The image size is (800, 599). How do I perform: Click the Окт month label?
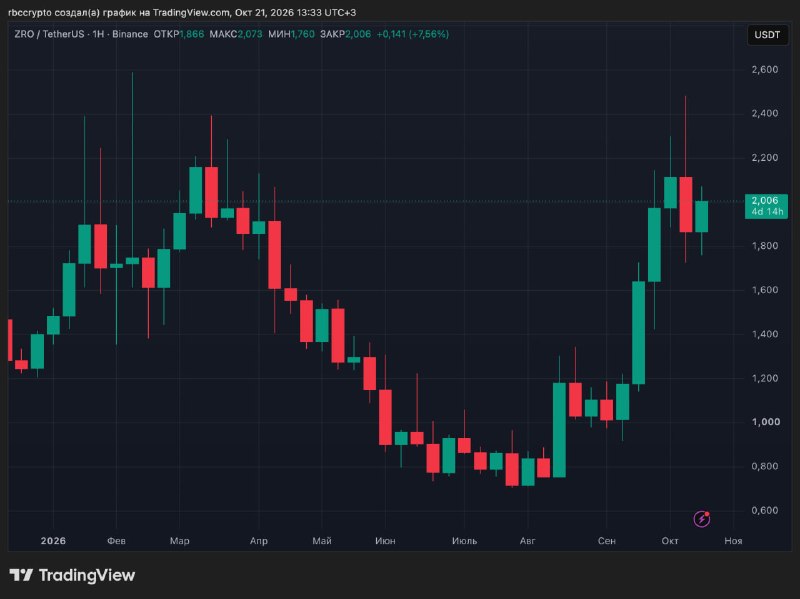tap(670, 541)
